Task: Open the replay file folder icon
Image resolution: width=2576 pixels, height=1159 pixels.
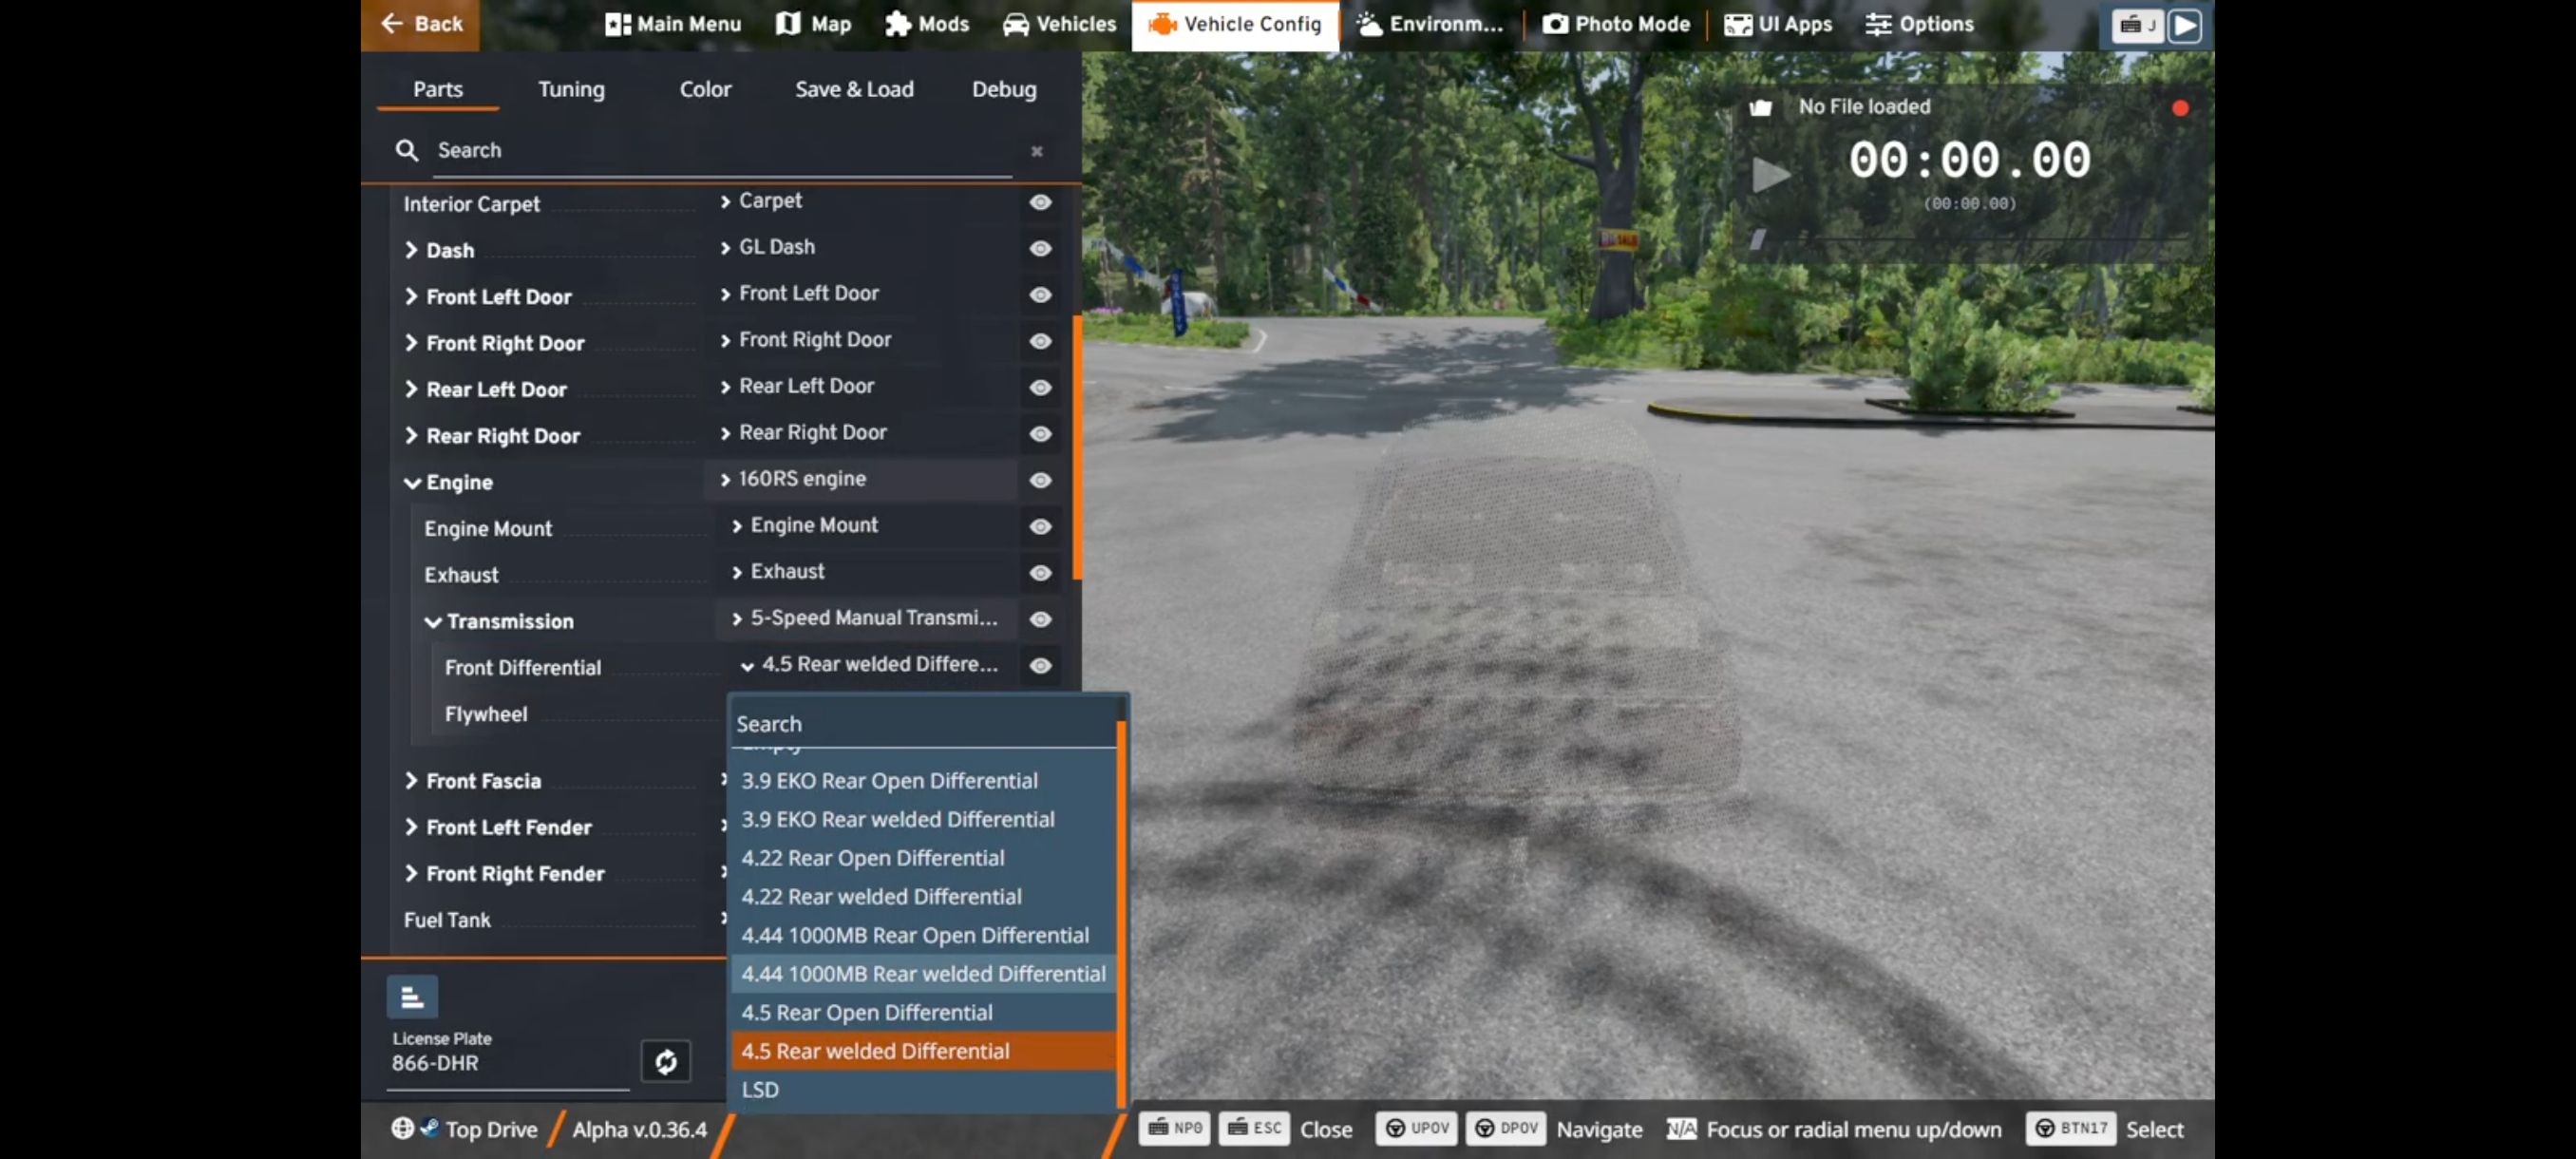Action: (1760, 107)
